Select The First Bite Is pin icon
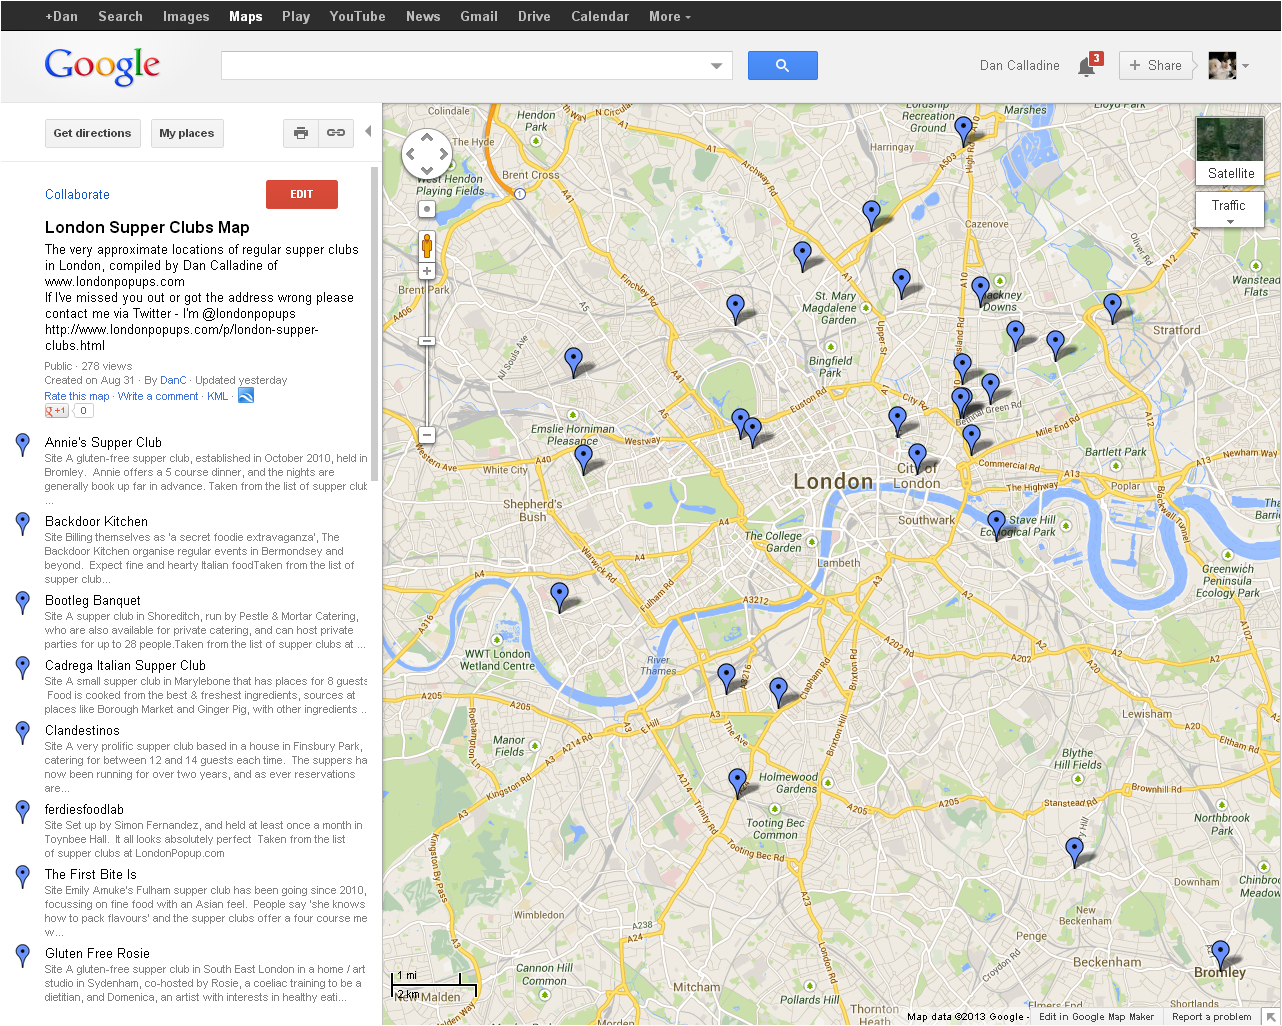Screen dimensions: 1282x1026 coord(23,877)
